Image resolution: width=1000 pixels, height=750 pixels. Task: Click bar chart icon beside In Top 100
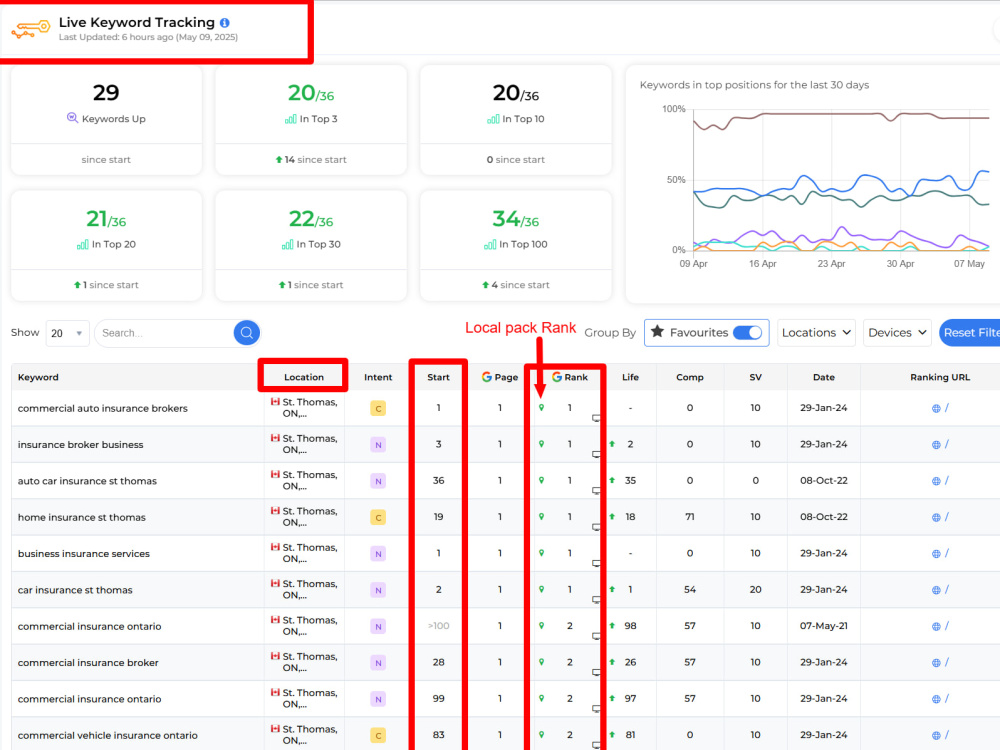490,244
